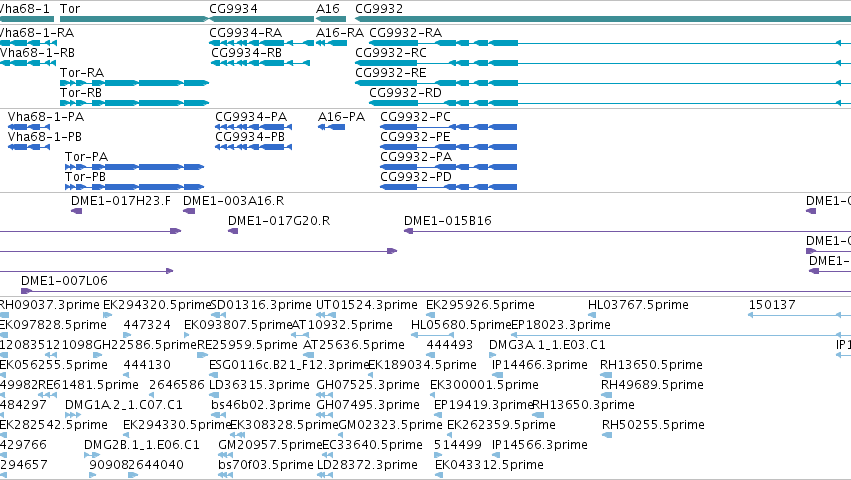Select the DME1-007L06 BAC label

[x=65, y=281]
